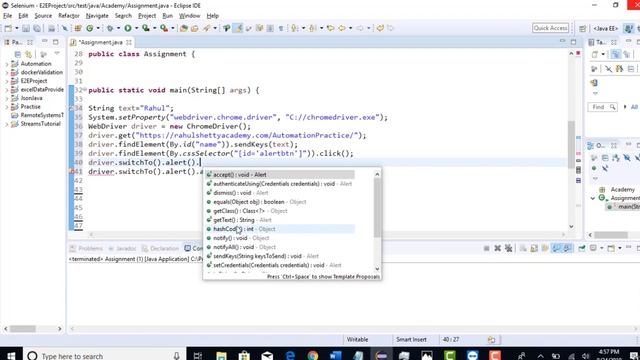This screenshot has width=640, height=360.
Task: Click the Save All toolbar icon
Action: tap(37, 28)
